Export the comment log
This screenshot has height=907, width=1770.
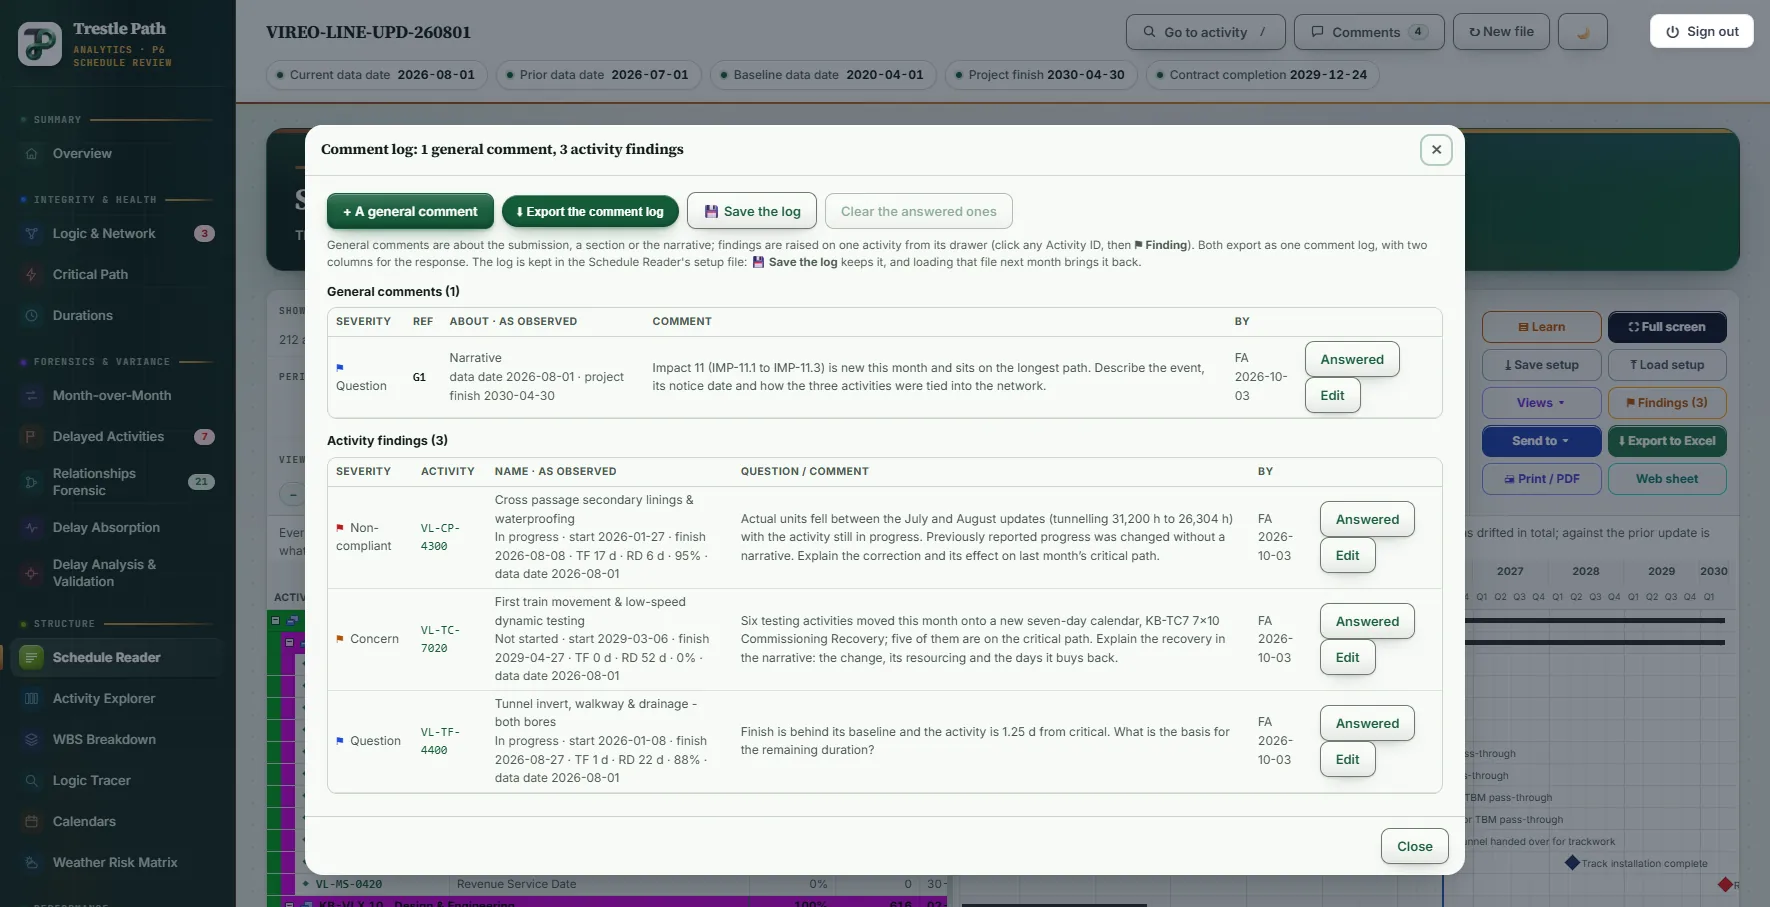tap(590, 212)
